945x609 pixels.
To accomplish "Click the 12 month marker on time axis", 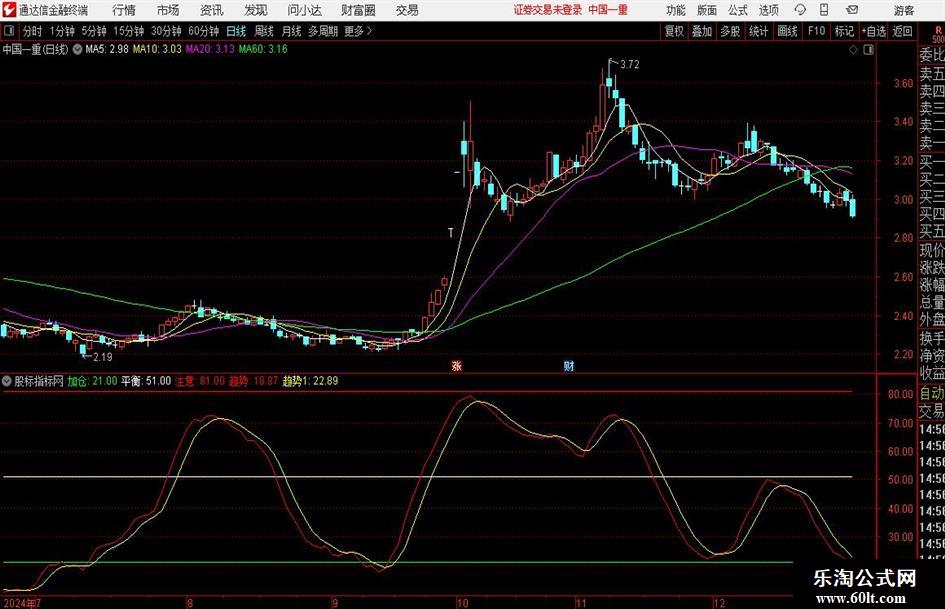I will coord(719,603).
